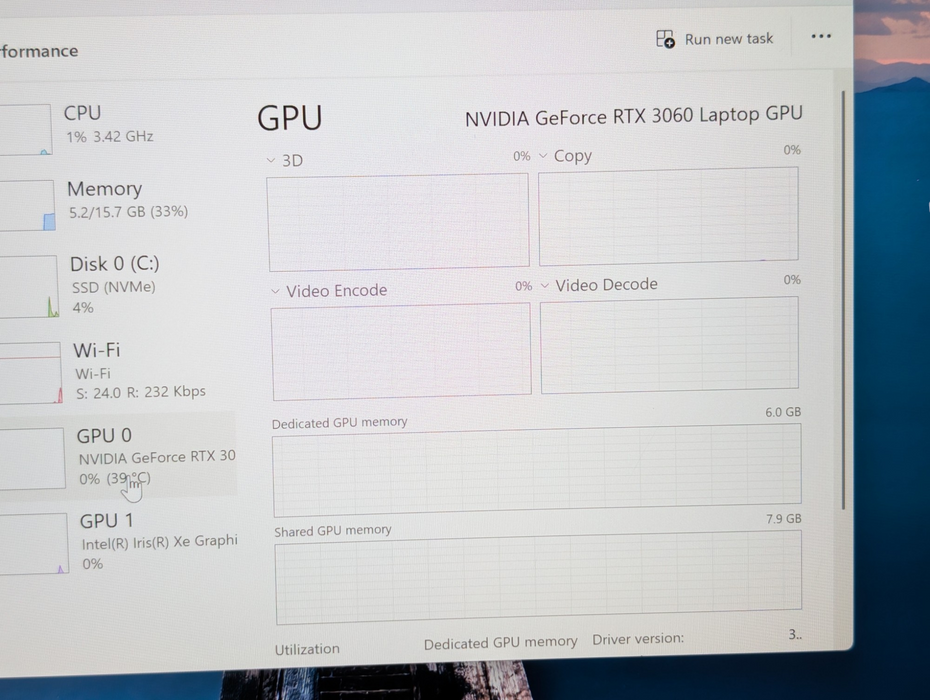This screenshot has height=700, width=930.
Task: Open the Video Encode engine dropdown
Action: point(275,291)
